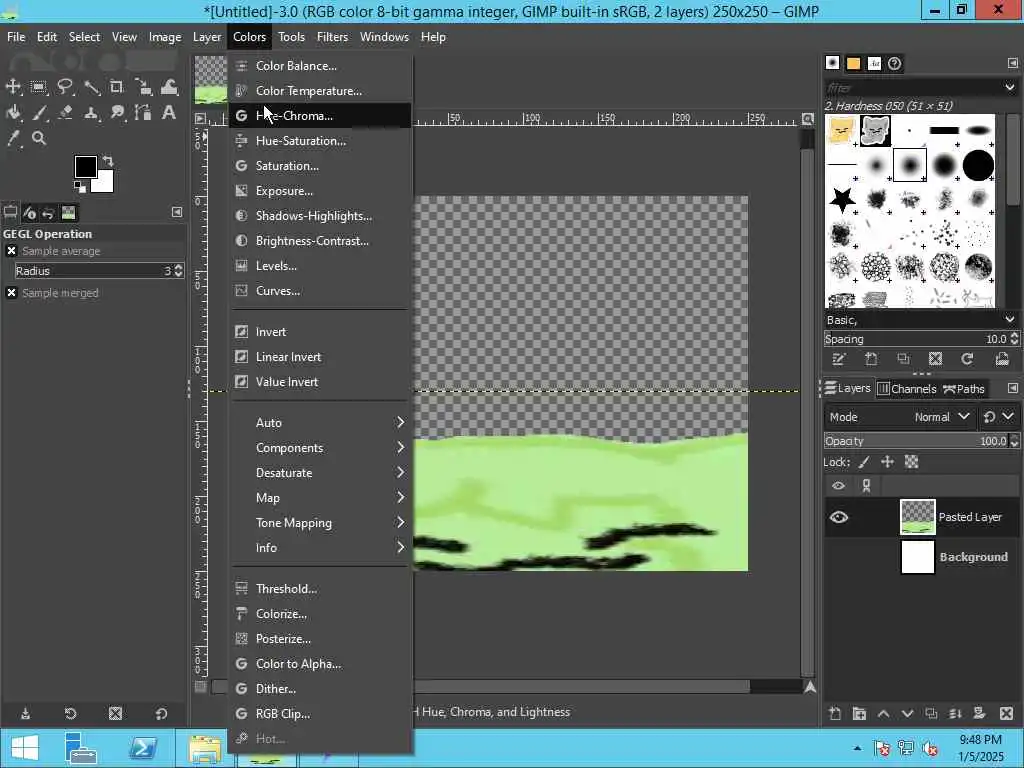Select the Bucket Fill tool
Image resolution: width=1024 pixels, height=768 pixels.
pos(13,112)
